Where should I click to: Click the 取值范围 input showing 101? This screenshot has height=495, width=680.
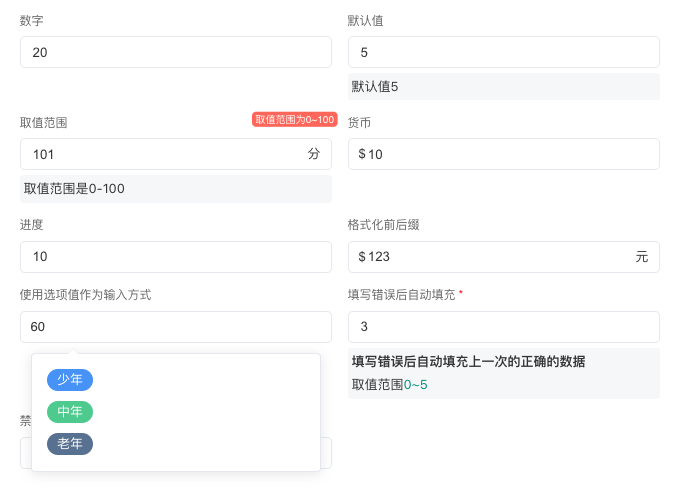(x=160, y=154)
